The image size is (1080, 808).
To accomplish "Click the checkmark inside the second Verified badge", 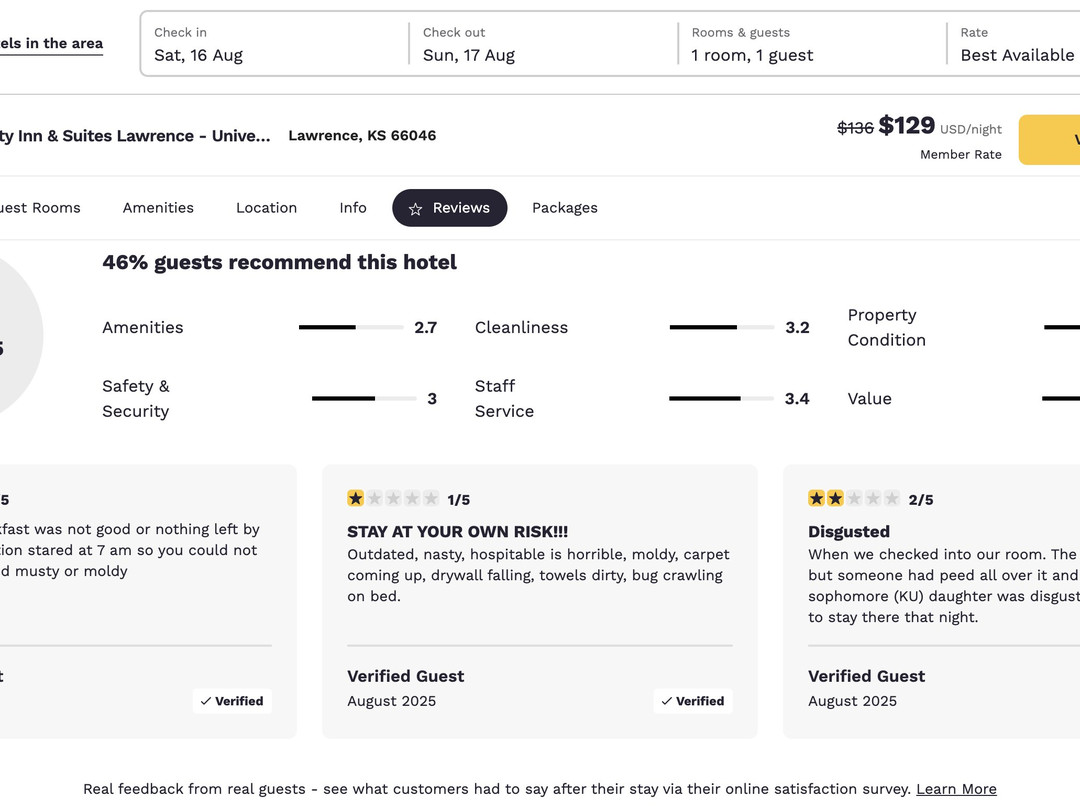I will pyautogui.click(x=668, y=701).
